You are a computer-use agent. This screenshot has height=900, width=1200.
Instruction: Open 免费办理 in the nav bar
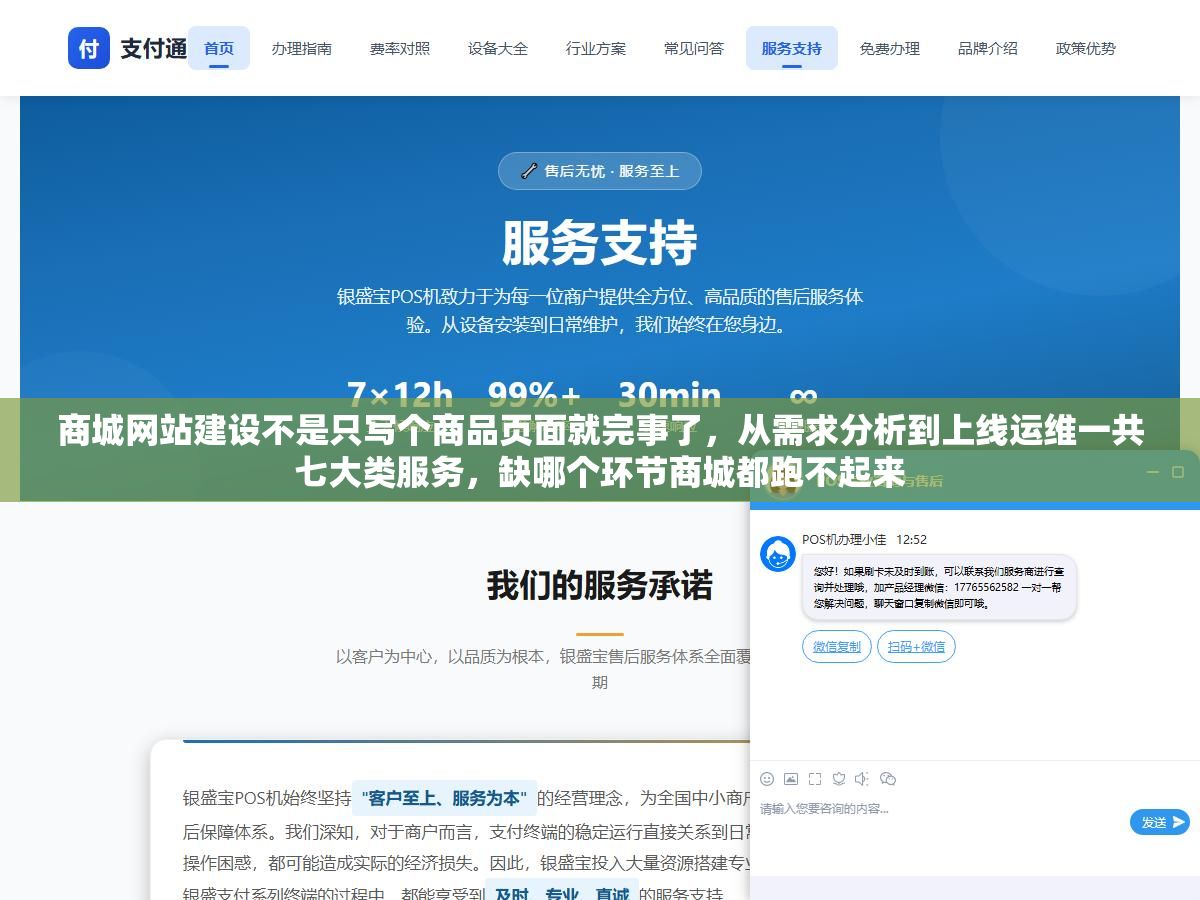890,48
